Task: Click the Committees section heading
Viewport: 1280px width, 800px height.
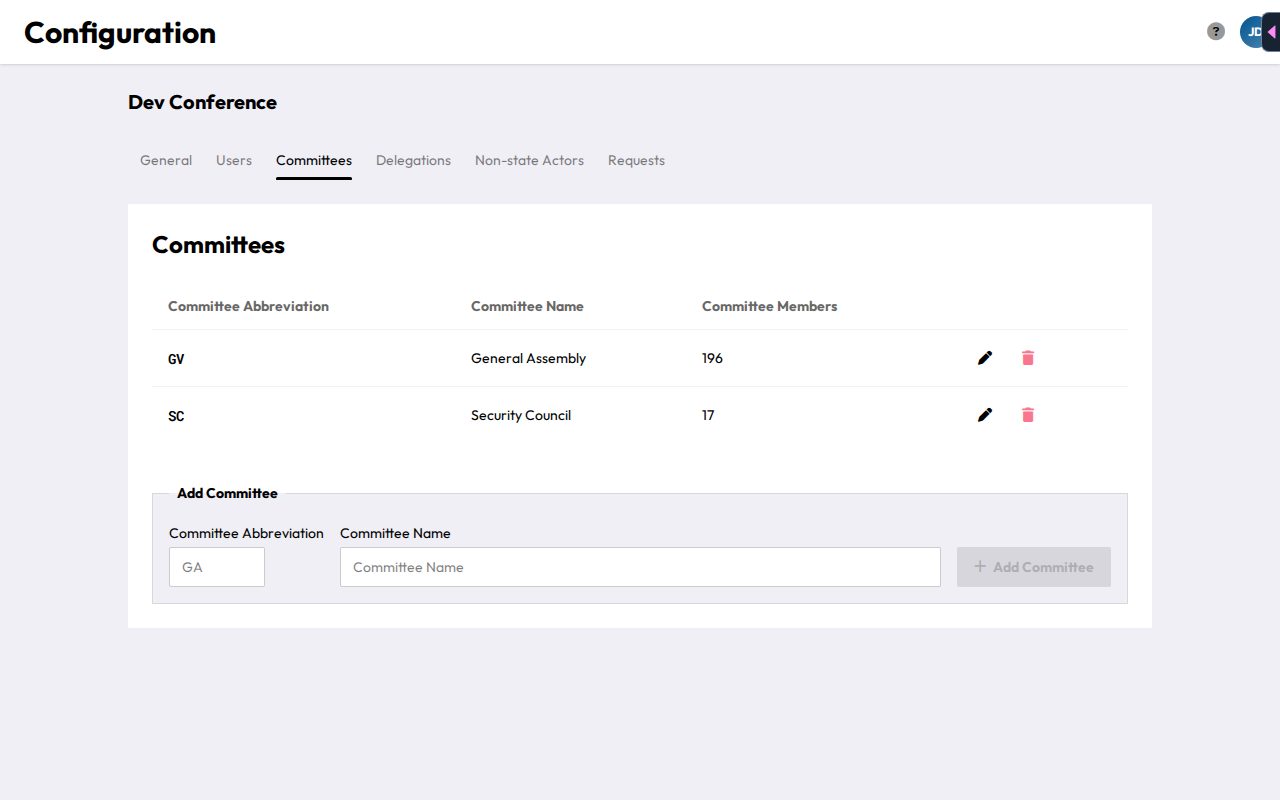Action: [218, 245]
